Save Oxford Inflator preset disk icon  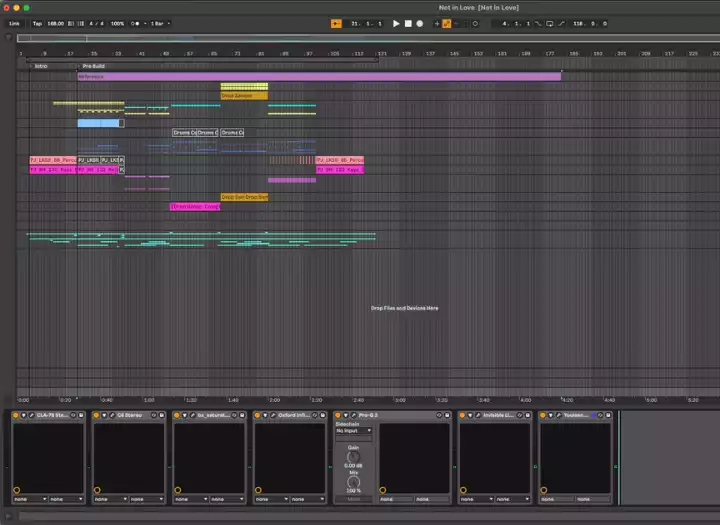(x=323, y=415)
